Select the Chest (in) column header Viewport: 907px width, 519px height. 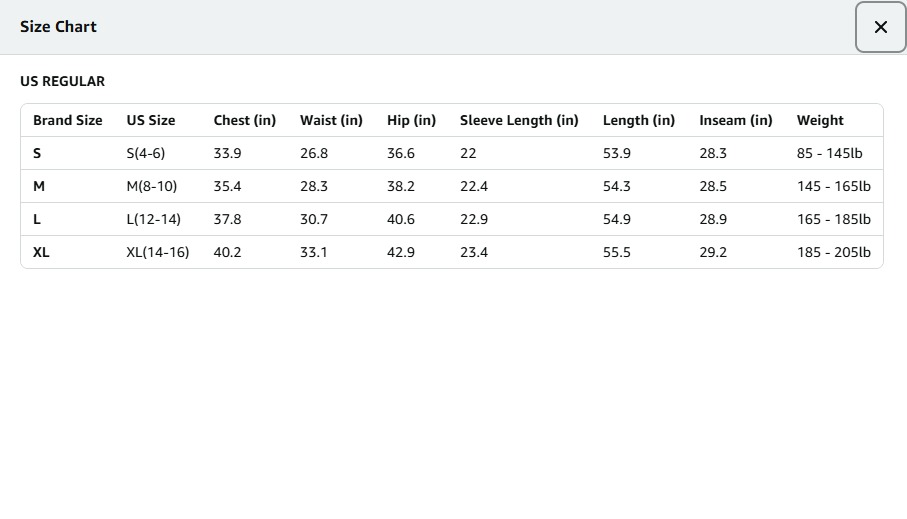[x=244, y=120]
